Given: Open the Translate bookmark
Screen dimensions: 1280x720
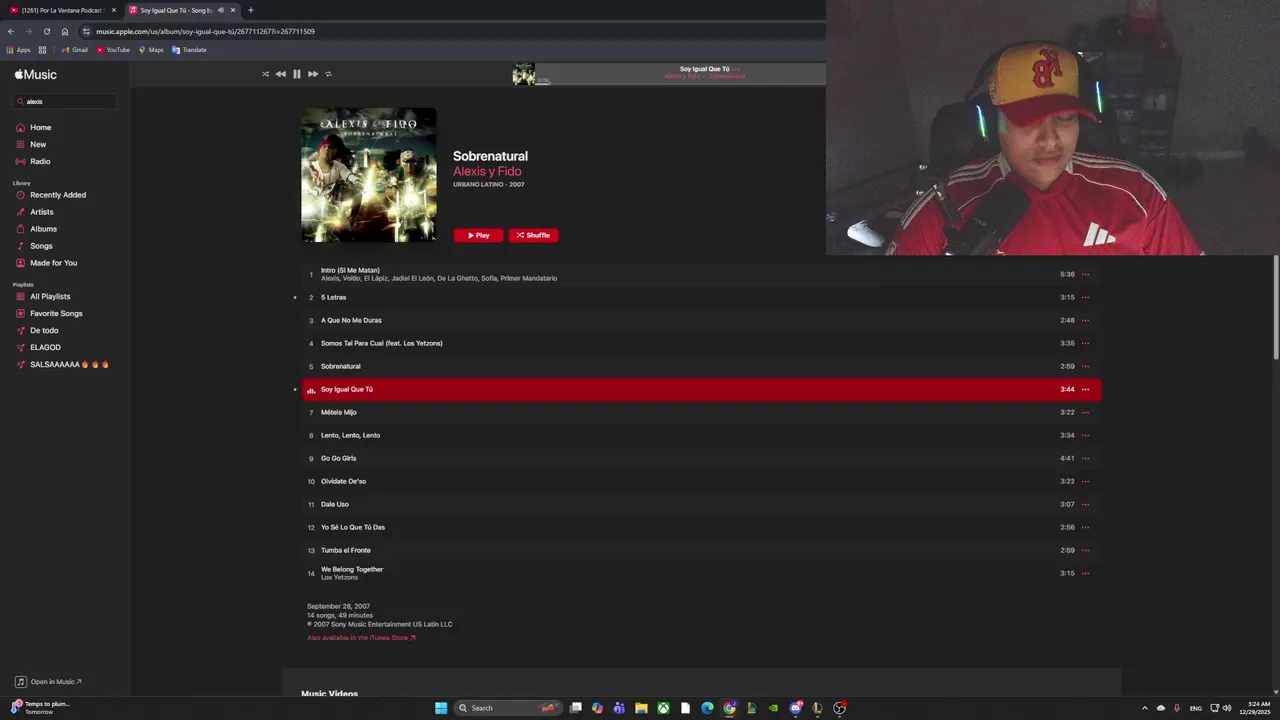Looking at the screenshot, I should [x=189, y=50].
